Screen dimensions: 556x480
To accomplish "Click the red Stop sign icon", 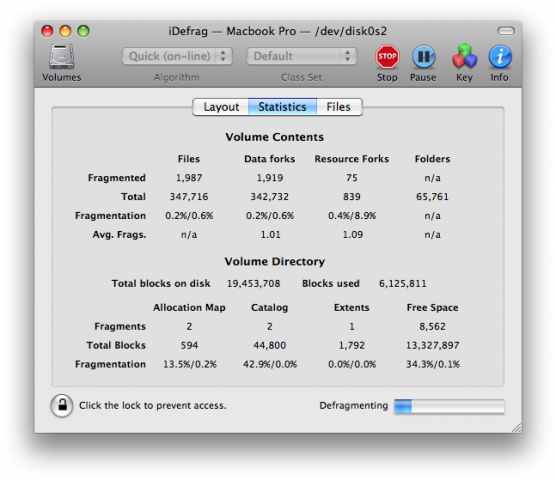I will 387,56.
